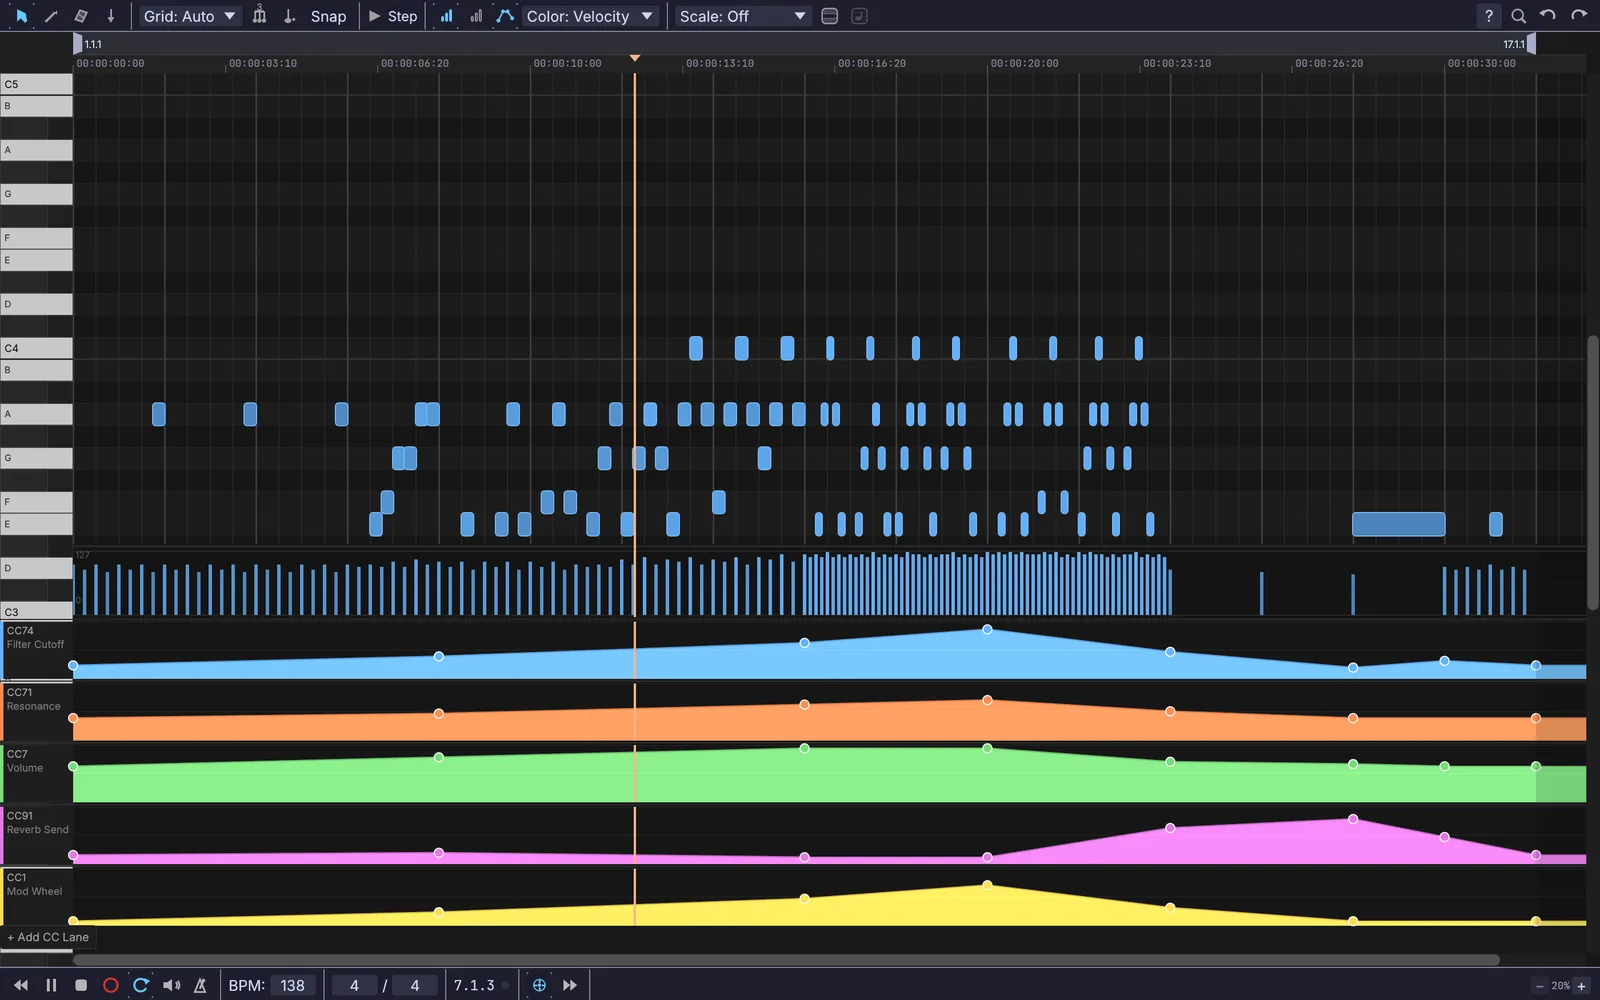The height and width of the screenshot is (1000, 1600).
Task: Stop playback
Action: [81, 985]
